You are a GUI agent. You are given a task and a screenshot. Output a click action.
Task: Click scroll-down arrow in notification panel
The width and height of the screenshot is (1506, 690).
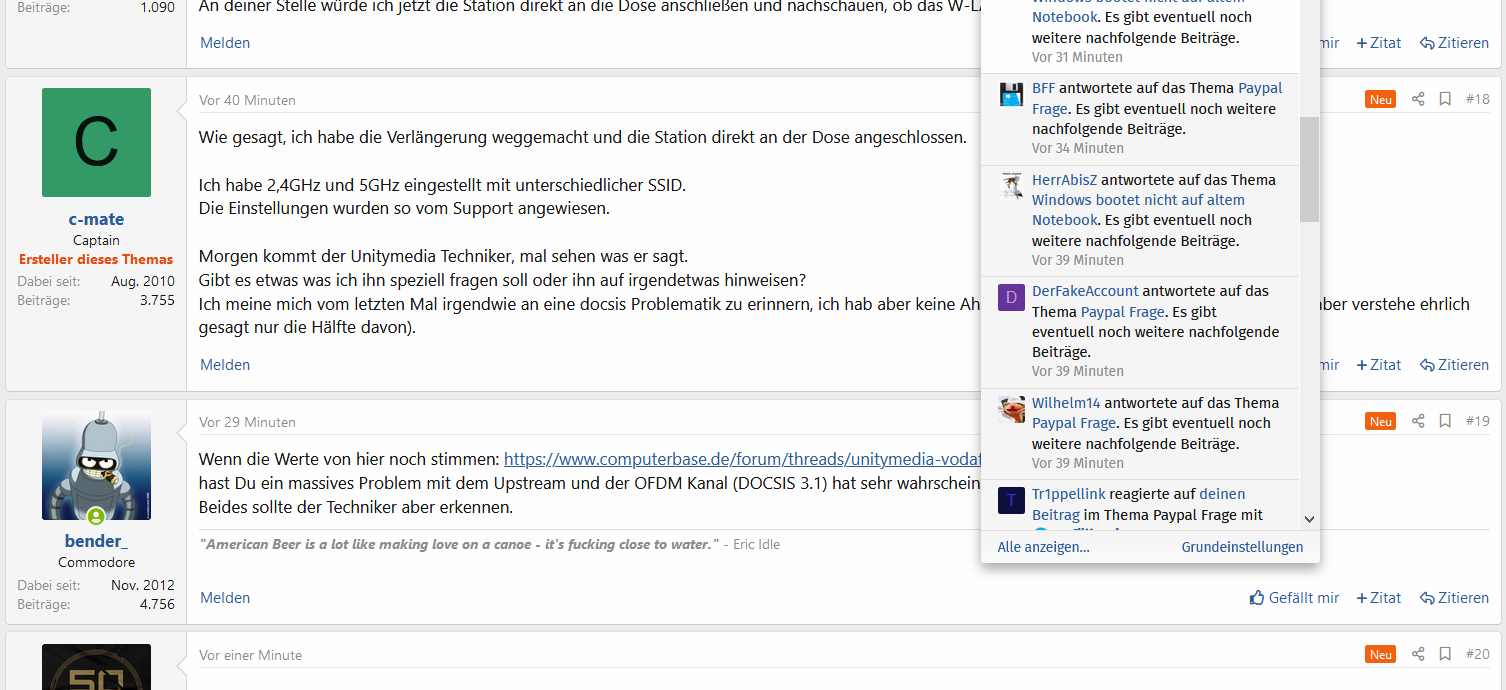coord(1309,519)
